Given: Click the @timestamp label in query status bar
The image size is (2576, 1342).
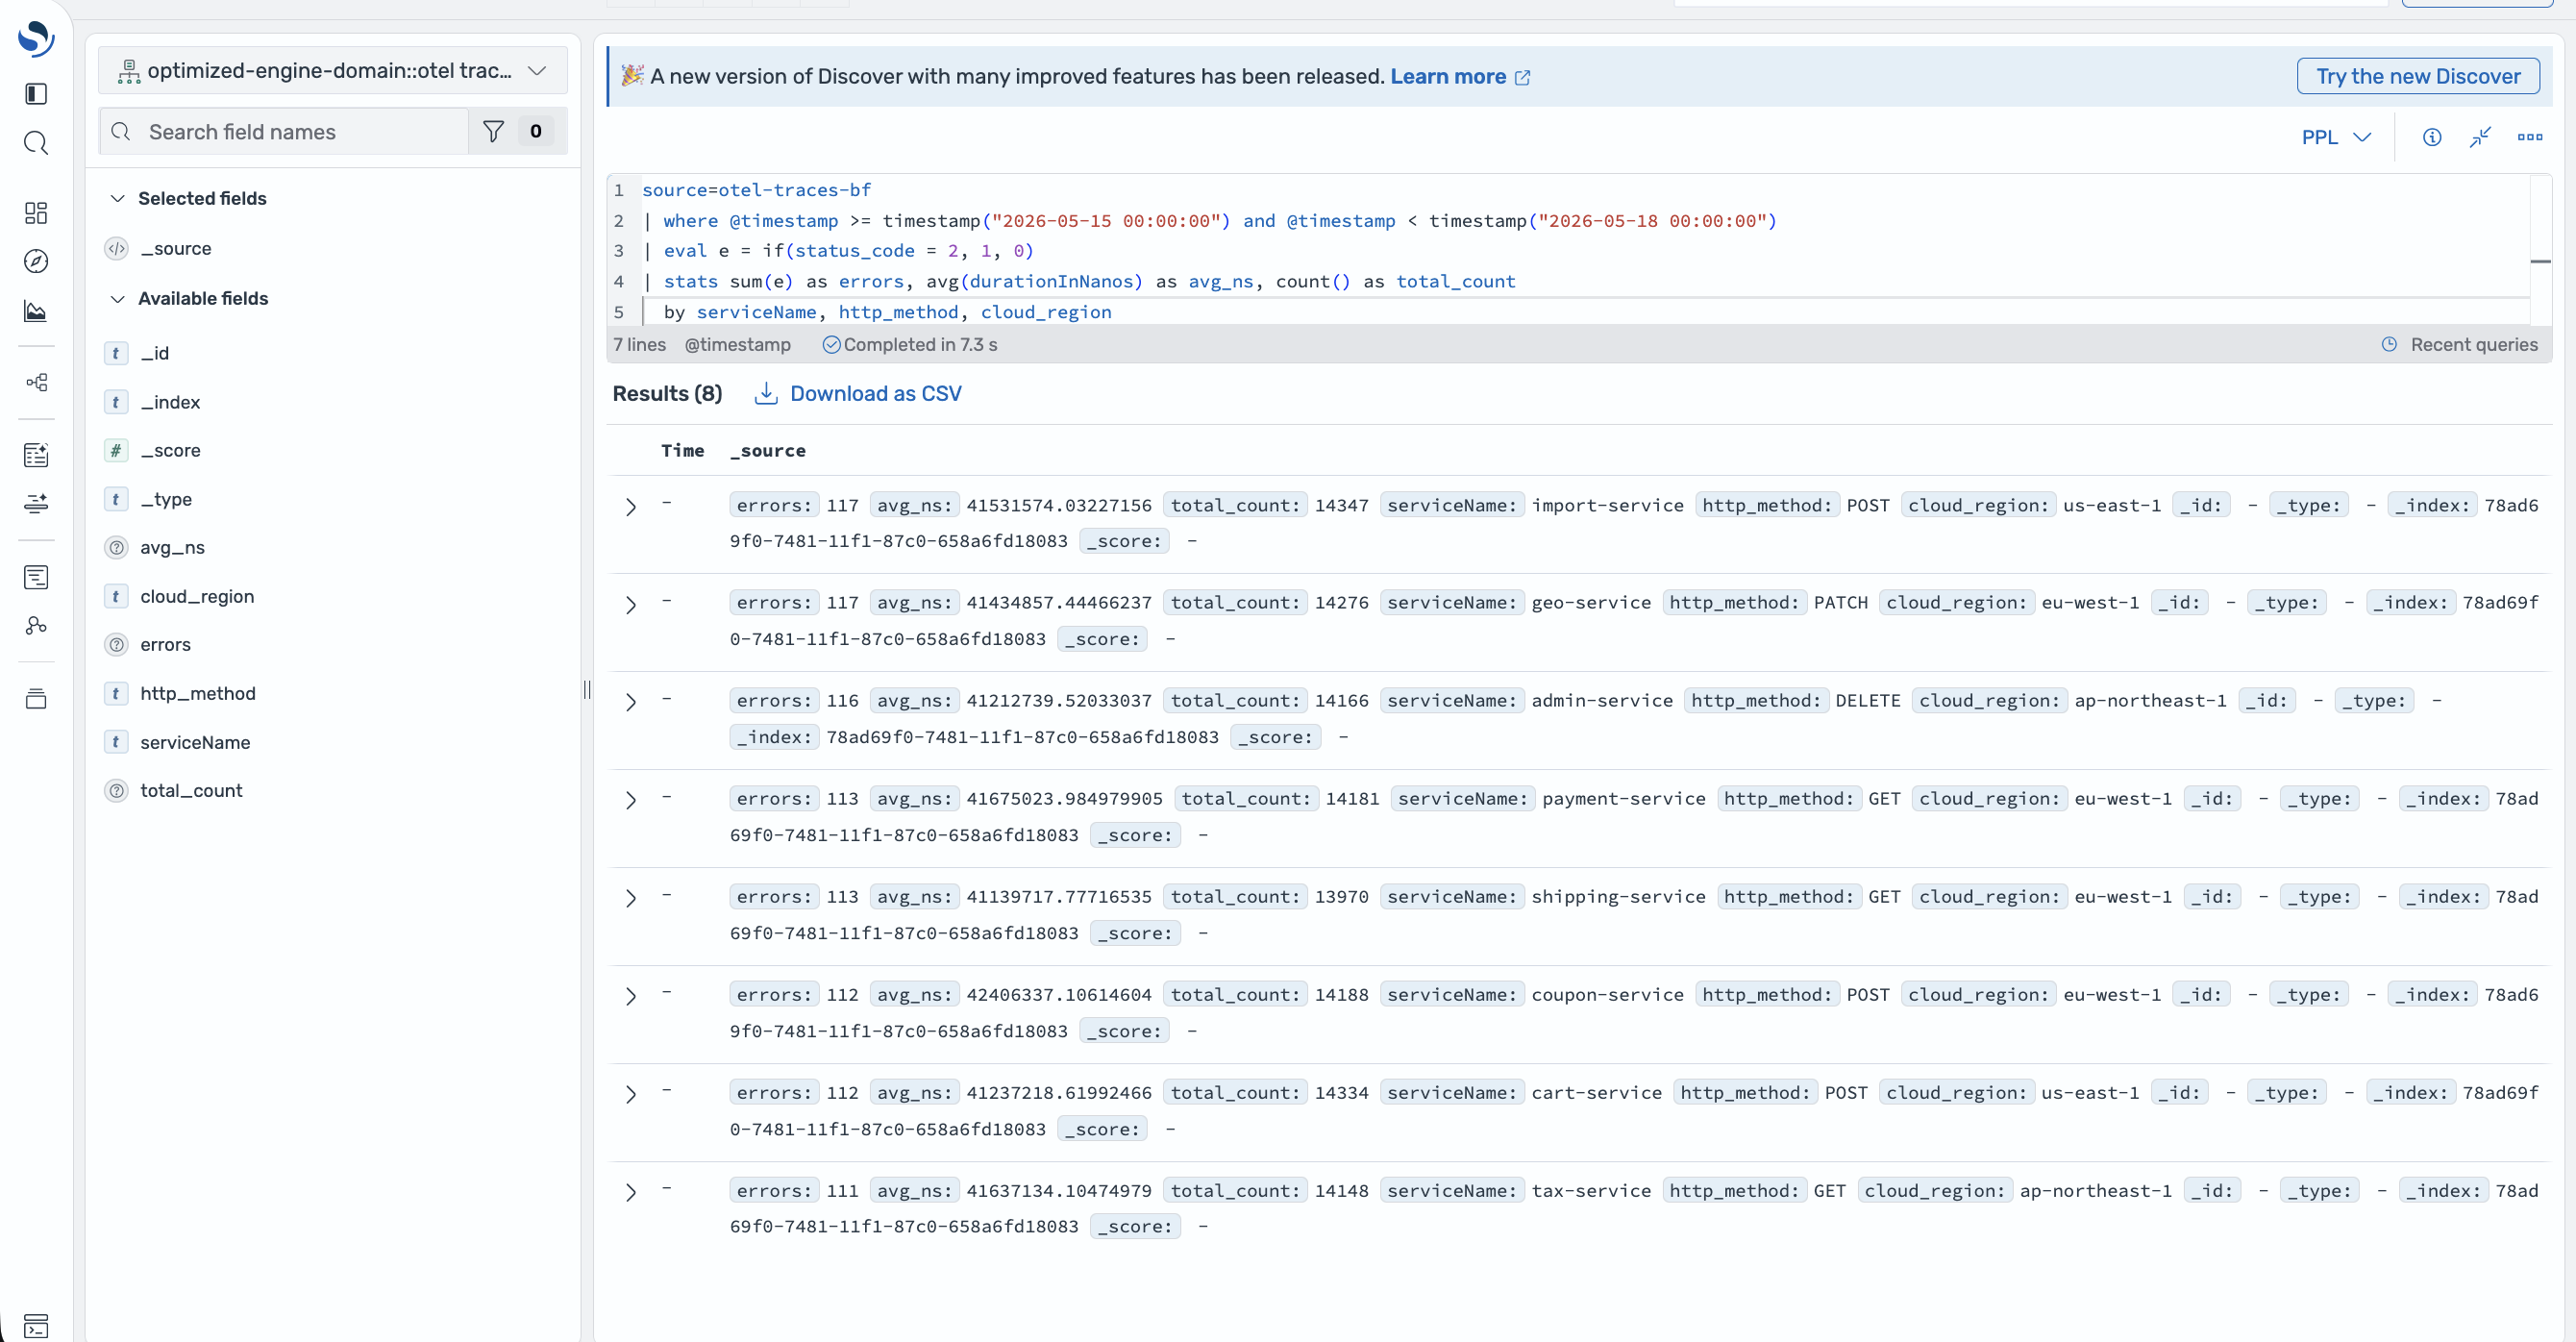Looking at the screenshot, I should [737, 344].
